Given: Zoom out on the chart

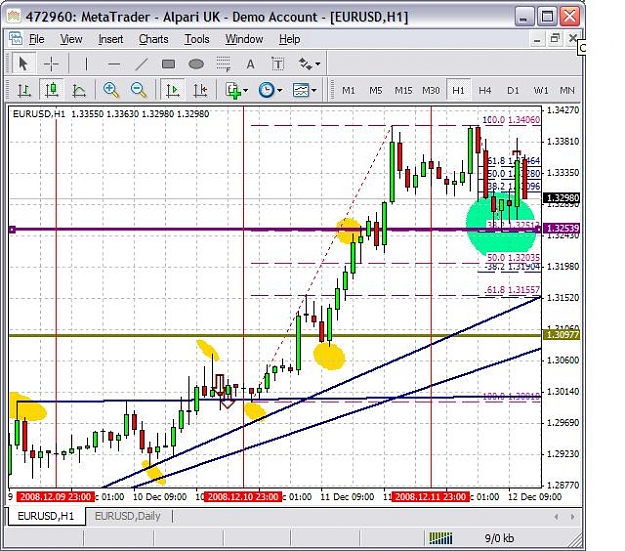Looking at the screenshot, I should click(138, 90).
